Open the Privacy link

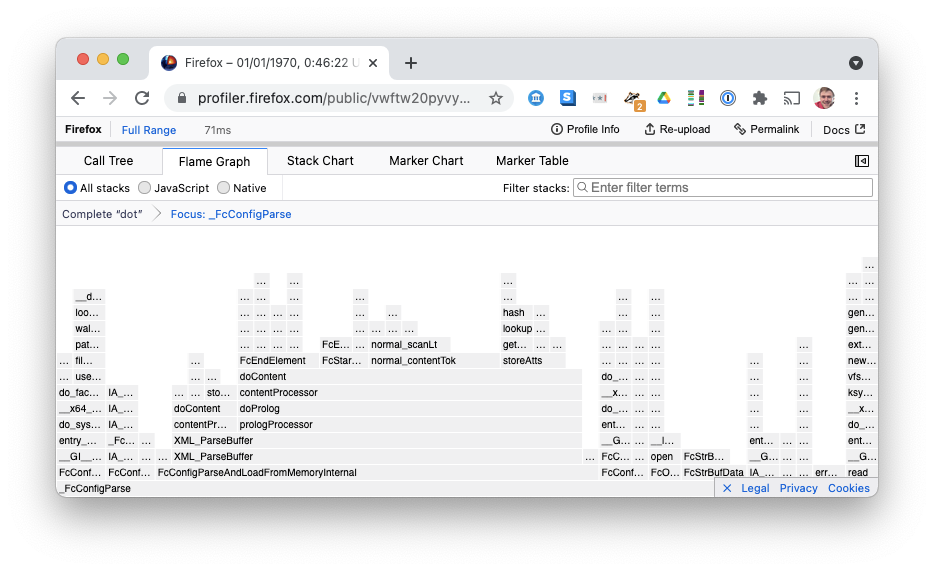tap(798, 488)
